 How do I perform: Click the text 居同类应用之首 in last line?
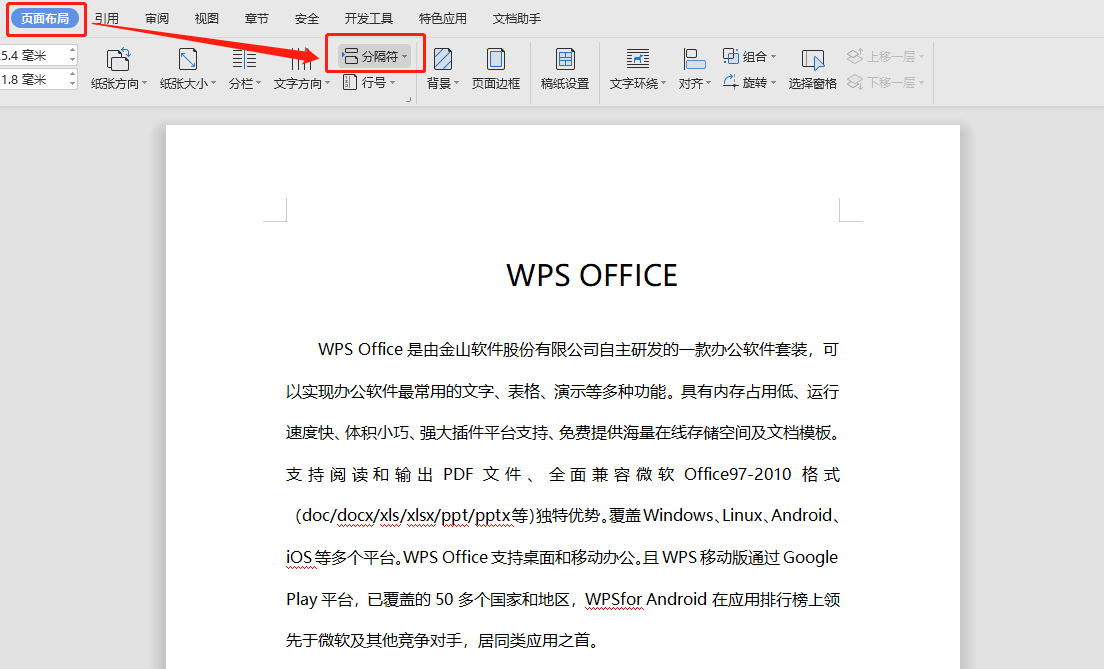click(534, 640)
